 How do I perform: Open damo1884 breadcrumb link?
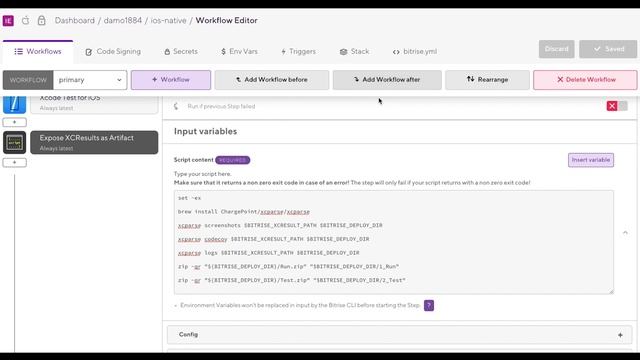click(122, 20)
